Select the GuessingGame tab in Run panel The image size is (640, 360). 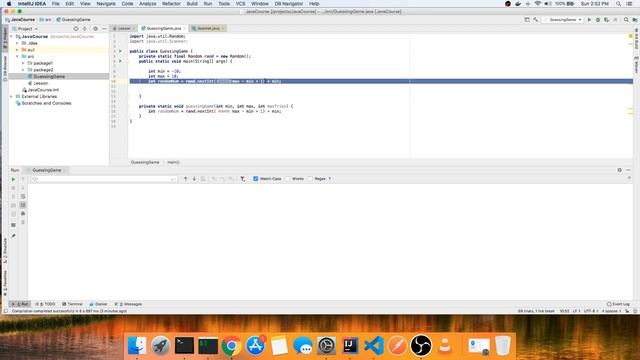click(47, 170)
